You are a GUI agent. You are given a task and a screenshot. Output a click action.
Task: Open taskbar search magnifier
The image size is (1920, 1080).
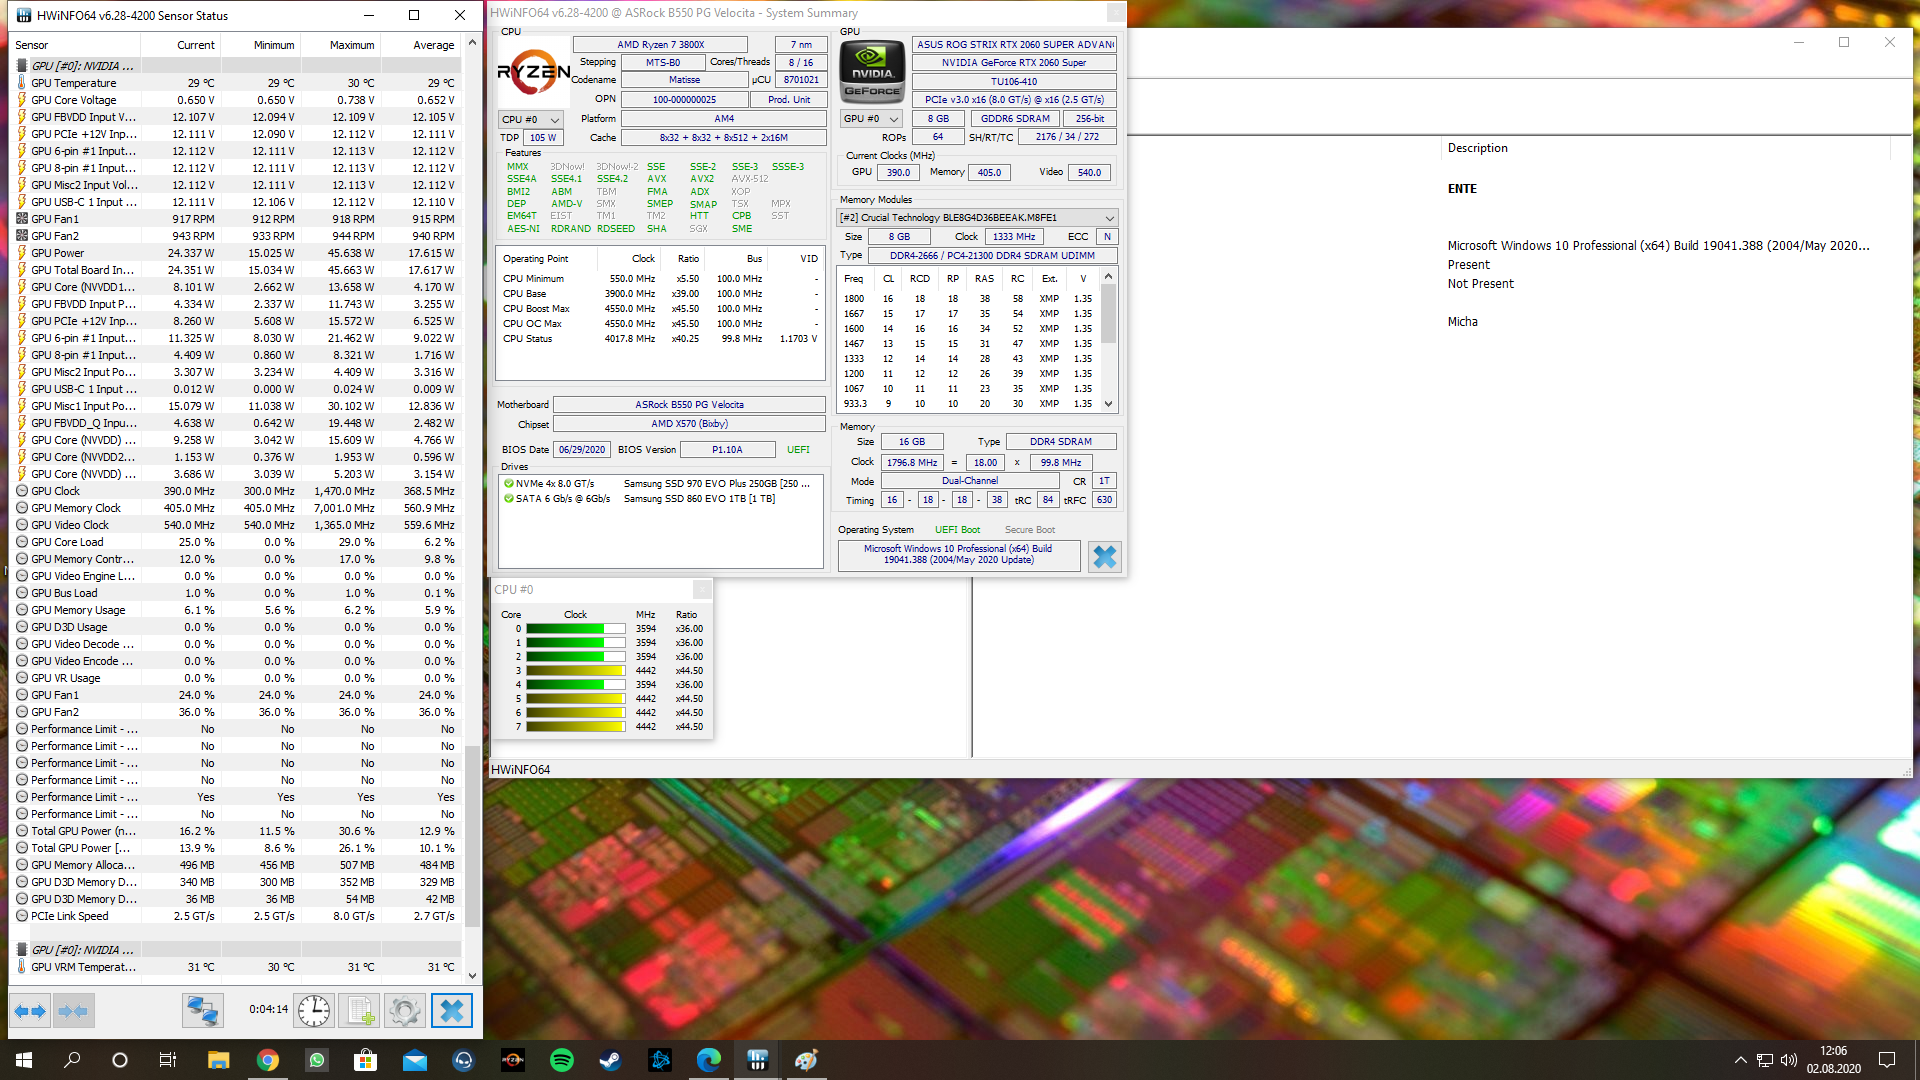point(72,1060)
